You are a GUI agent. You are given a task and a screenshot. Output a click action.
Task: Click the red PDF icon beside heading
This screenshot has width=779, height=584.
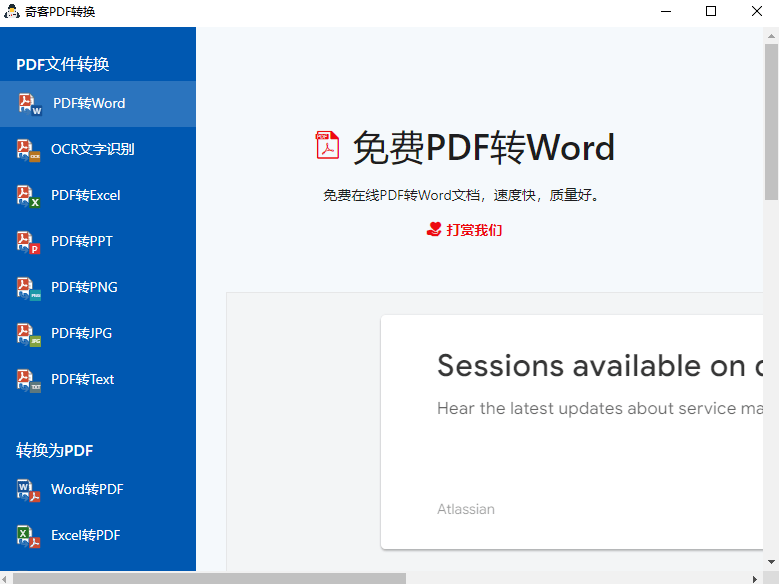click(328, 146)
